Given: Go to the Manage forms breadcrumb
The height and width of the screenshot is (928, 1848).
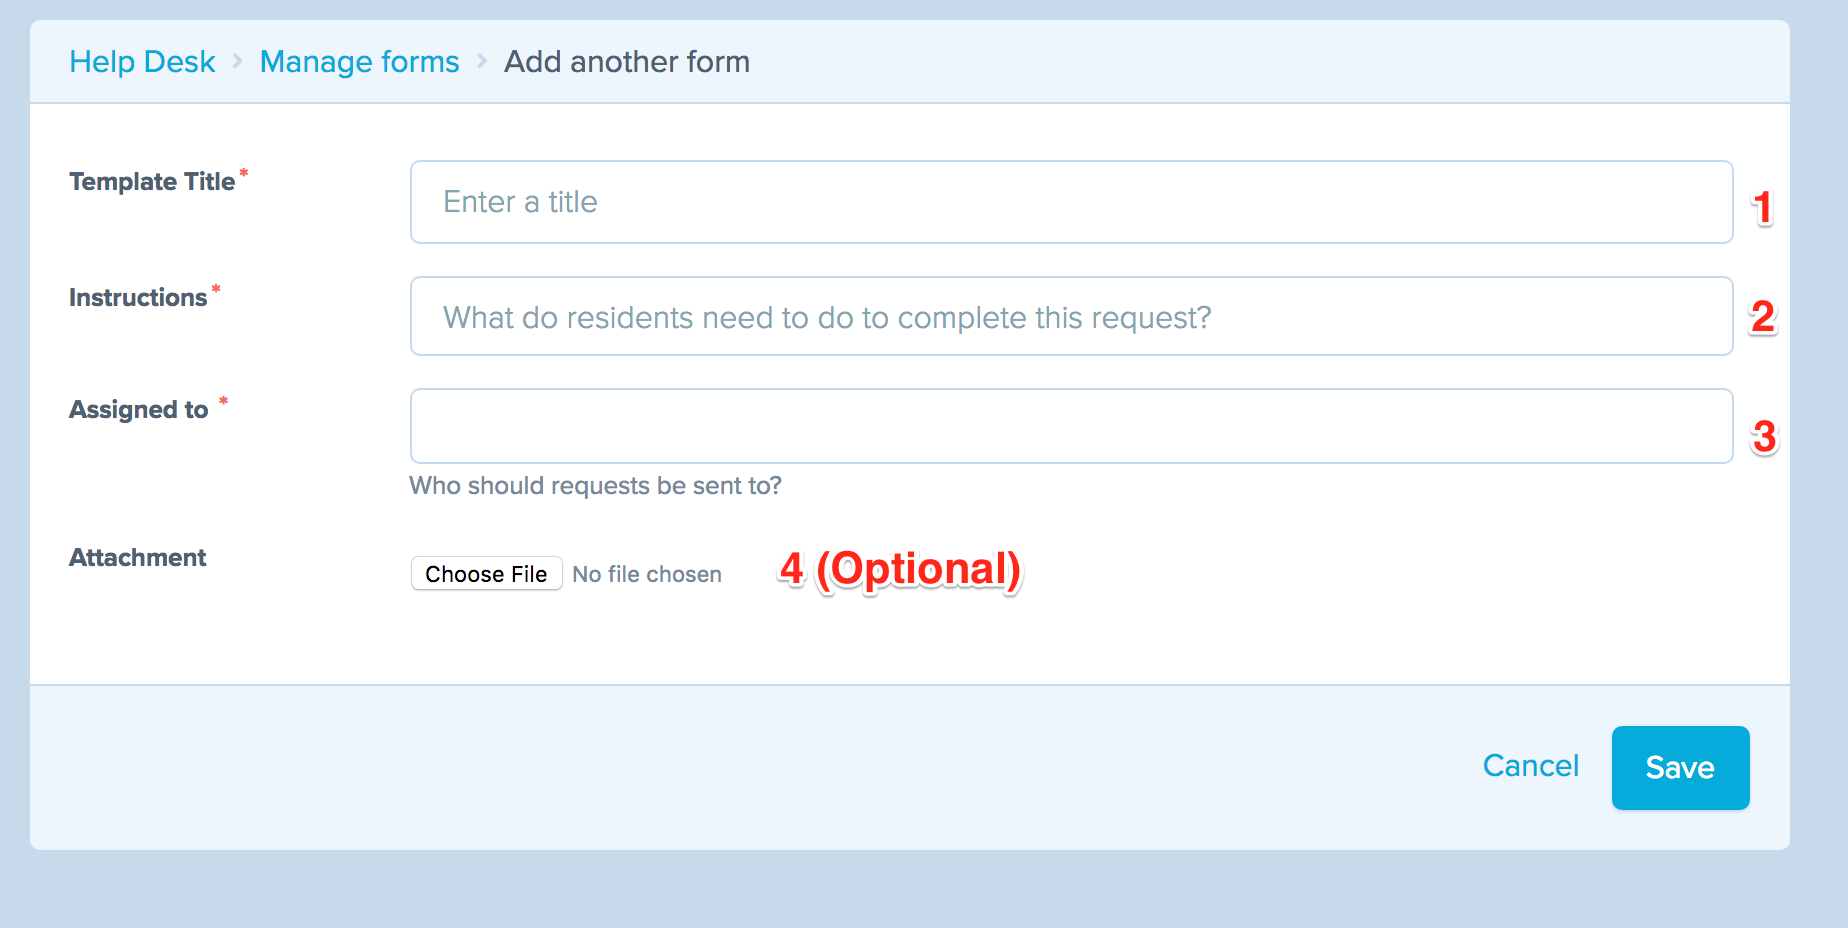Looking at the screenshot, I should [359, 62].
